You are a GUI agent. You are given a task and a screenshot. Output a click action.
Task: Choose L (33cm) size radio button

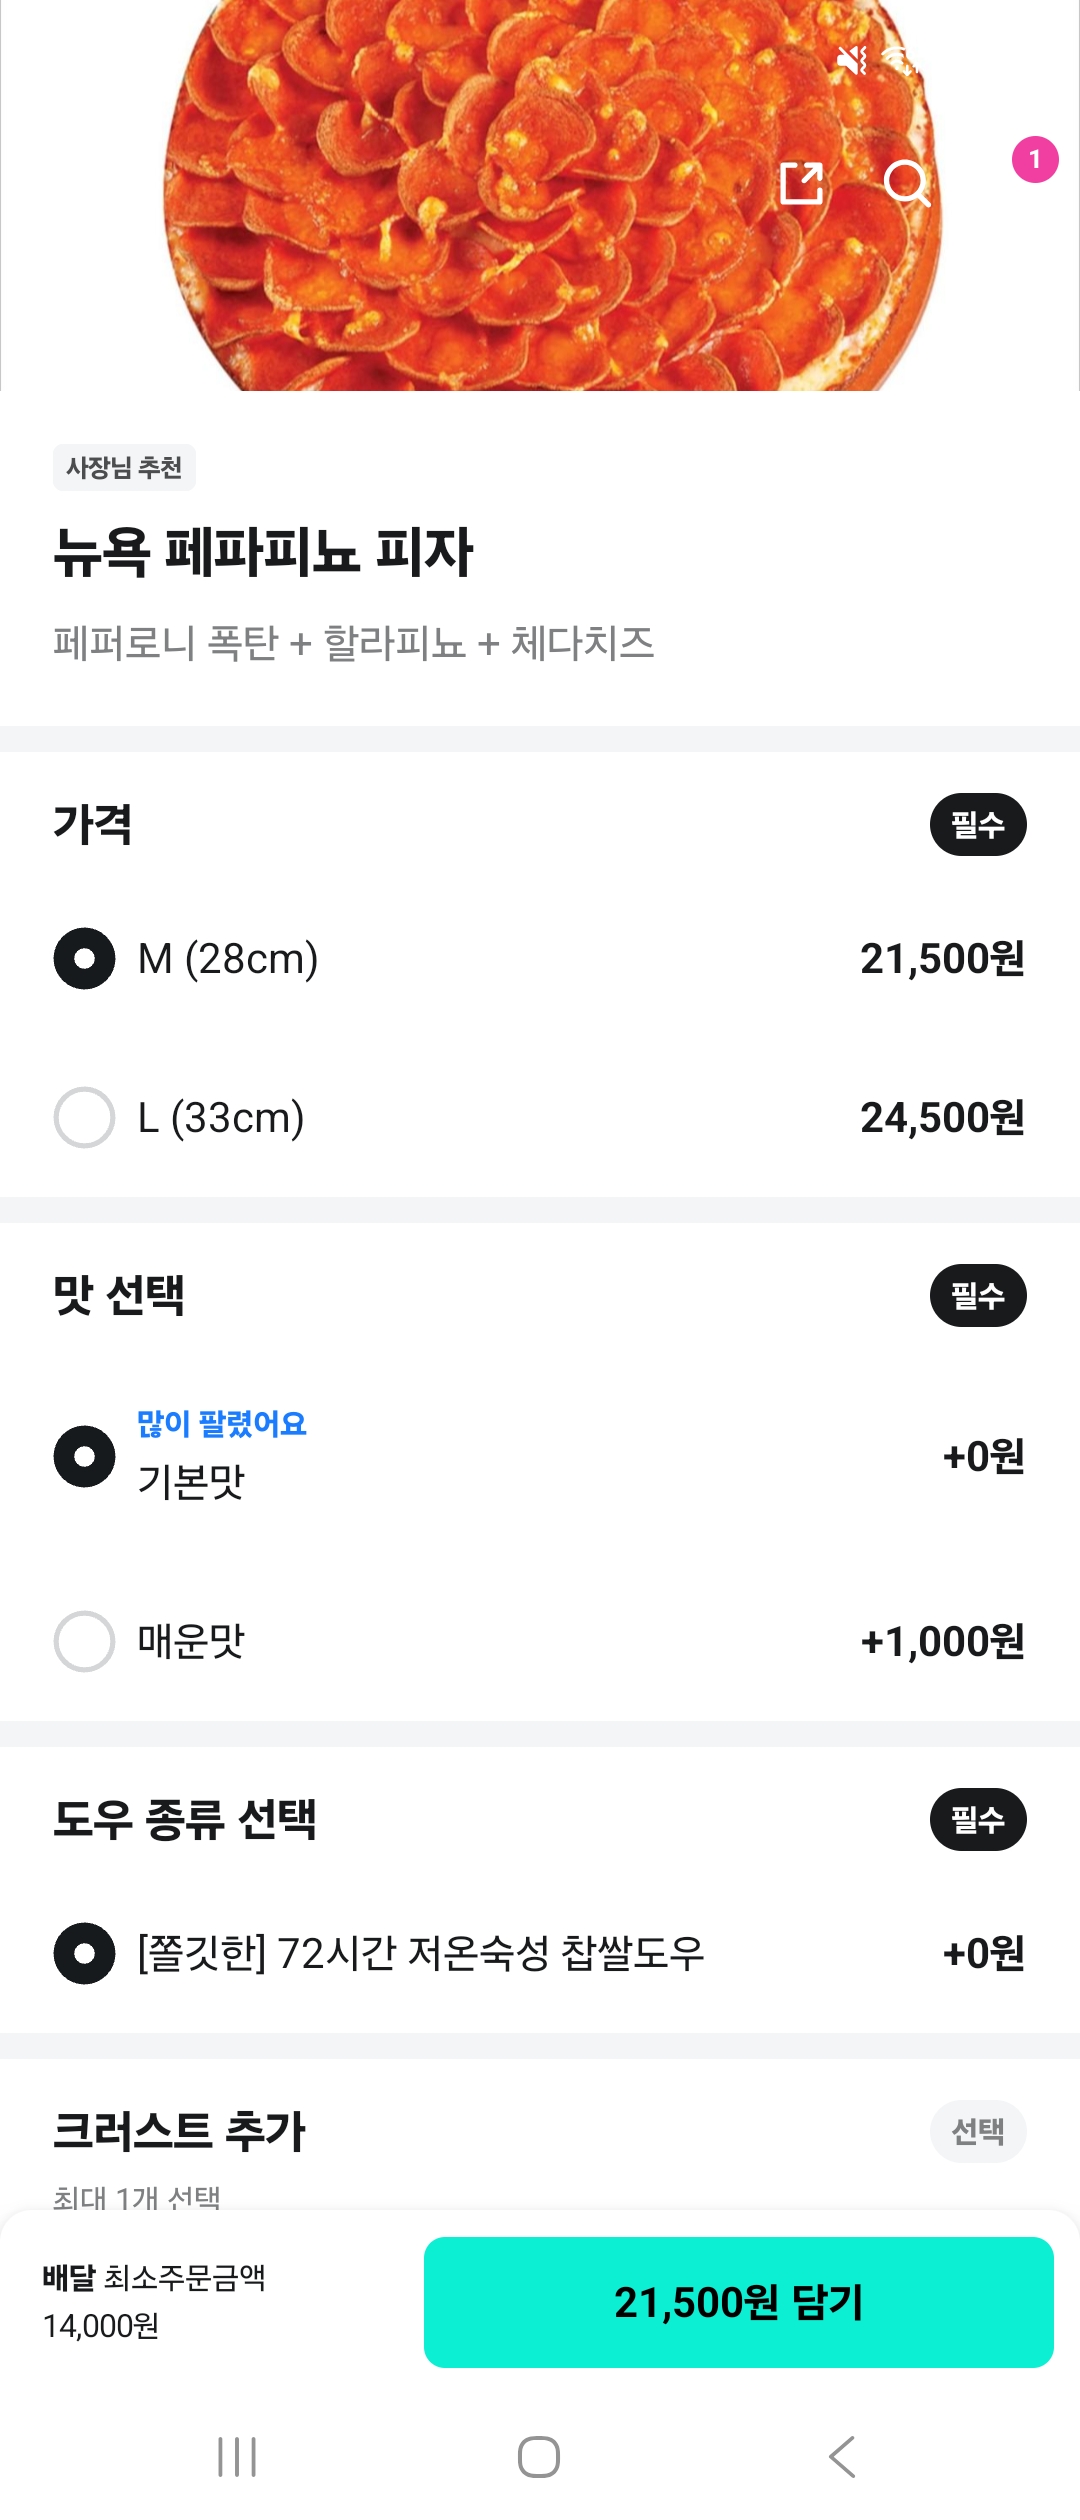85,1117
